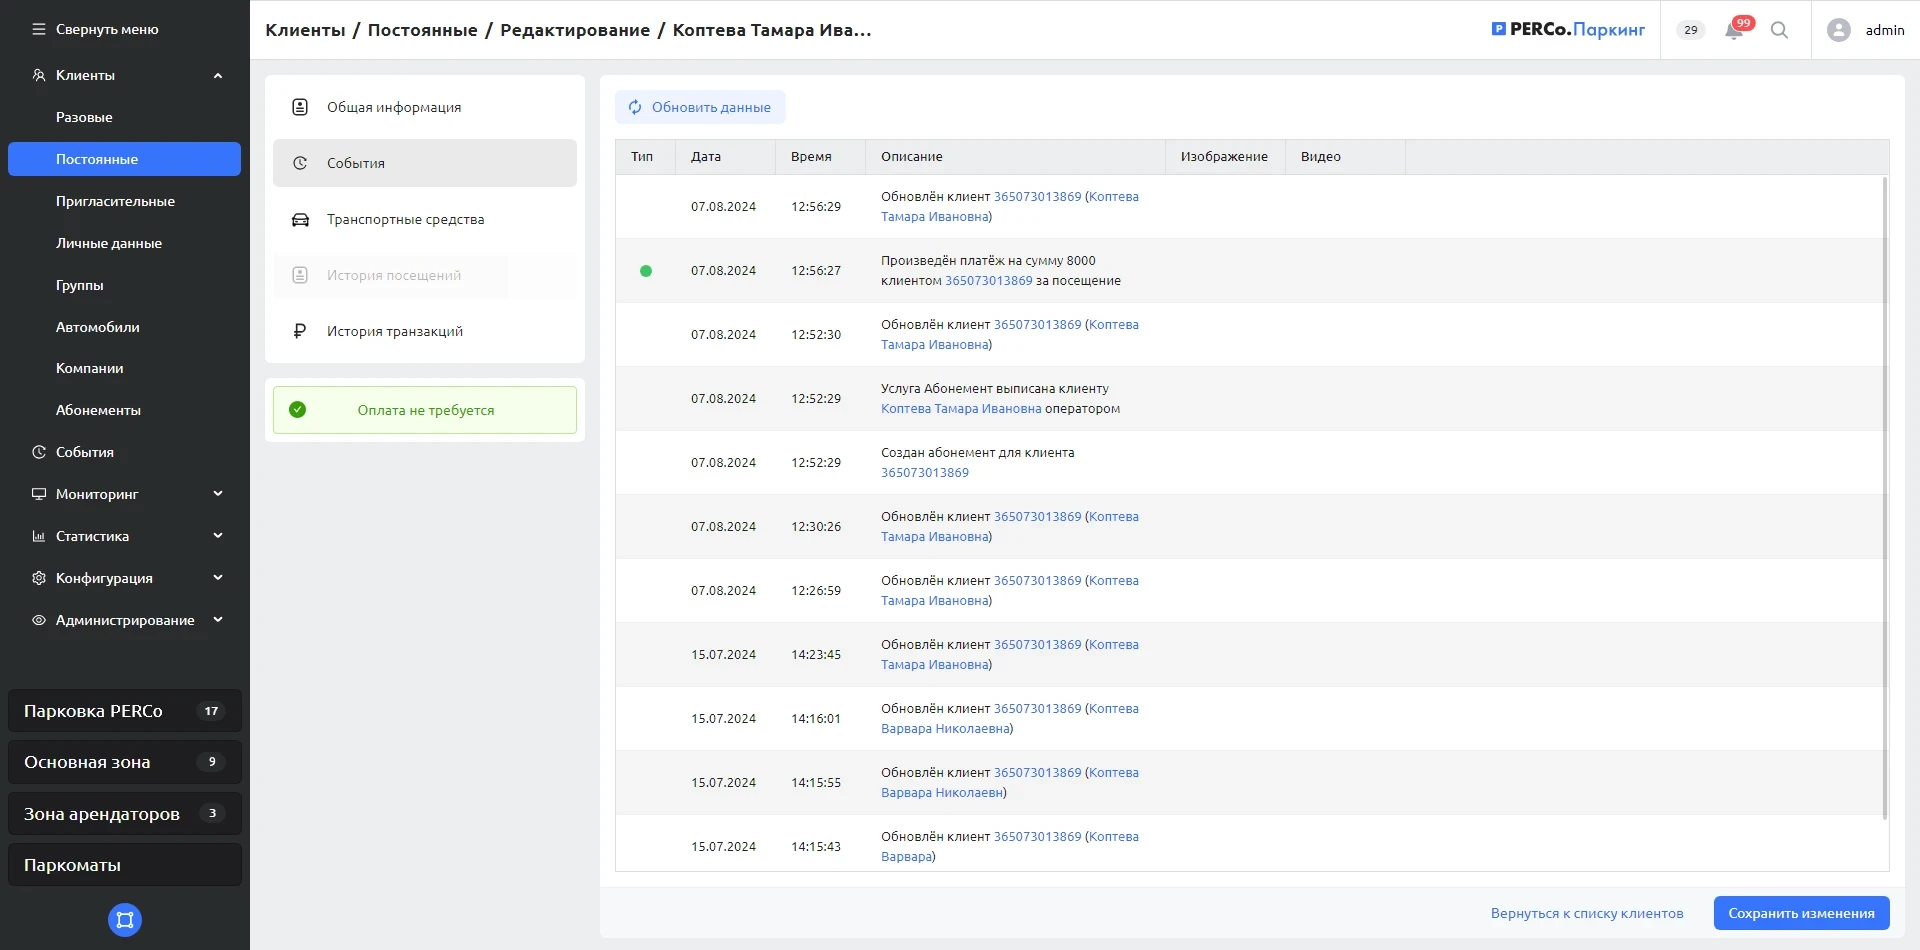Viewport: 1920px width, 950px height.
Task: Click the badge showing 29 in header
Action: [1690, 30]
